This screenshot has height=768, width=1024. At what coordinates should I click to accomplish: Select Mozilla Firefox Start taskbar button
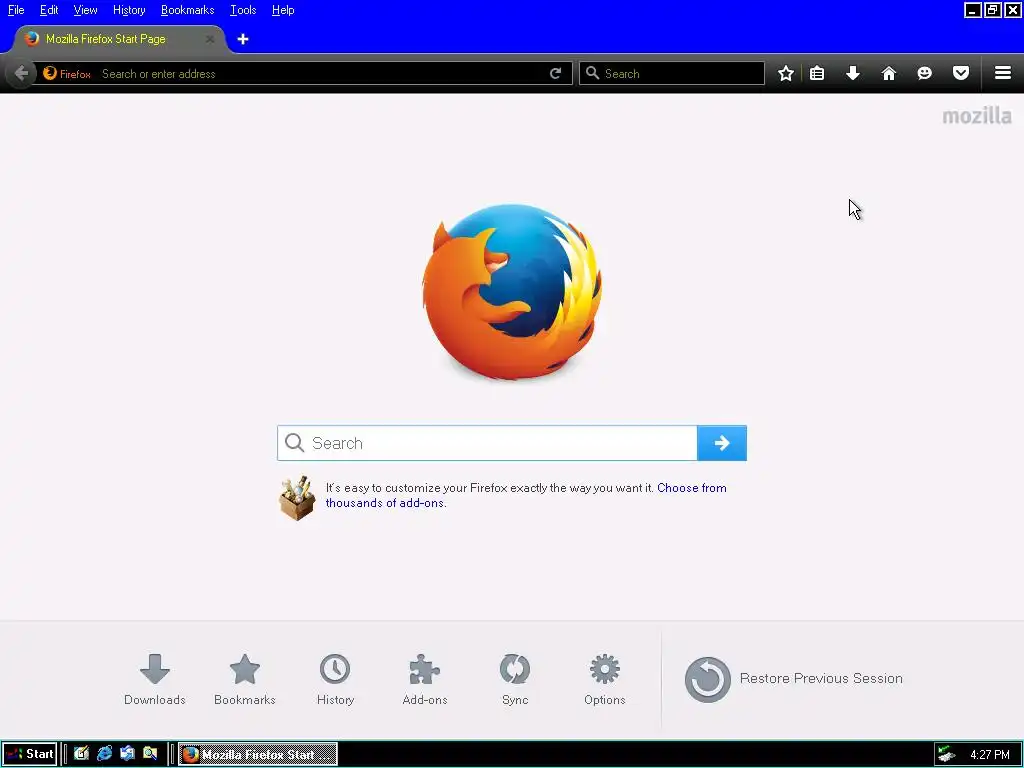click(x=258, y=754)
